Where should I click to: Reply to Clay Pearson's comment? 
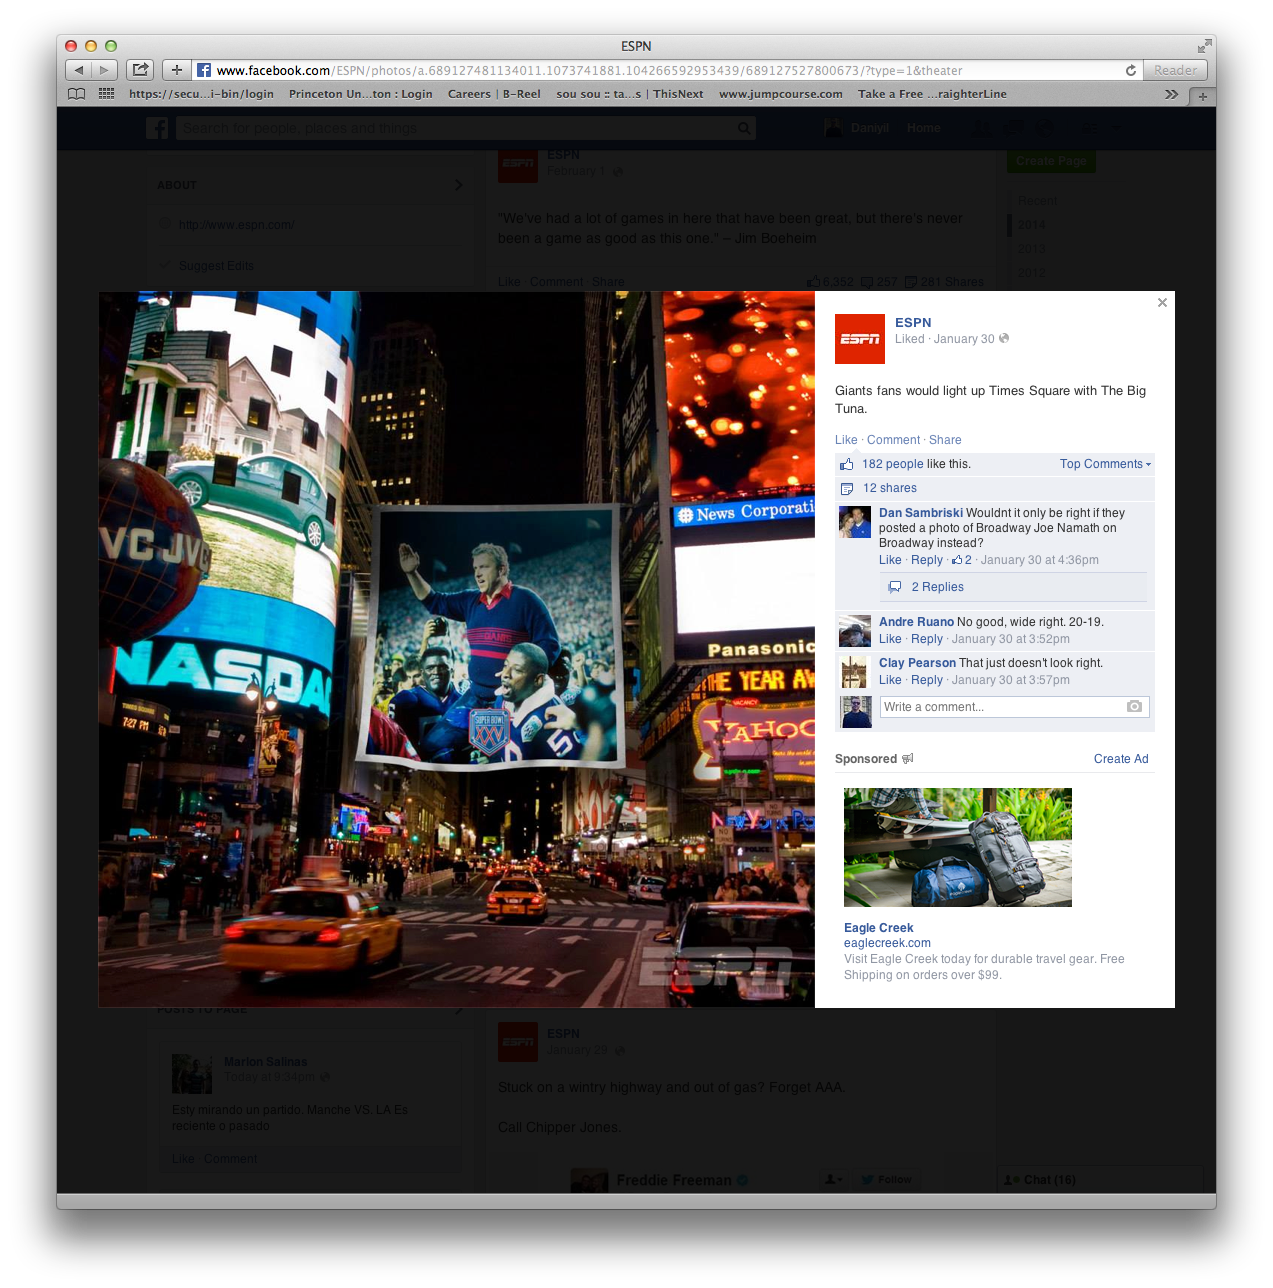pyautogui.click(x=927, y=680)
